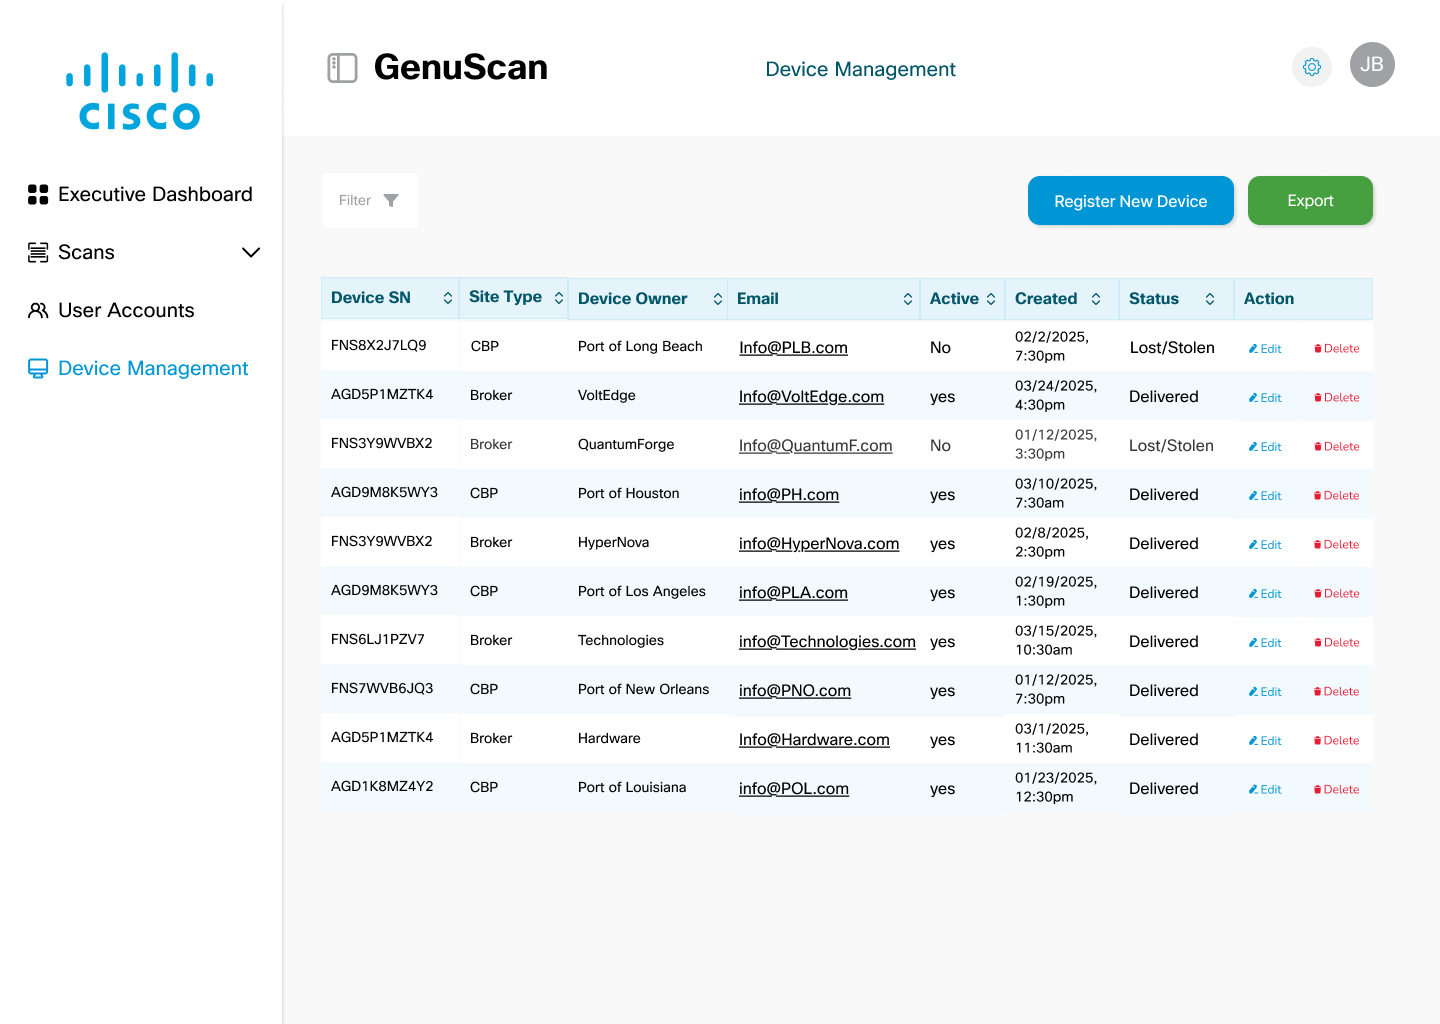The width and height of the screenshot is (1440, 1024).
Task: Click the Cisco logo
Action: click(140, 92)
